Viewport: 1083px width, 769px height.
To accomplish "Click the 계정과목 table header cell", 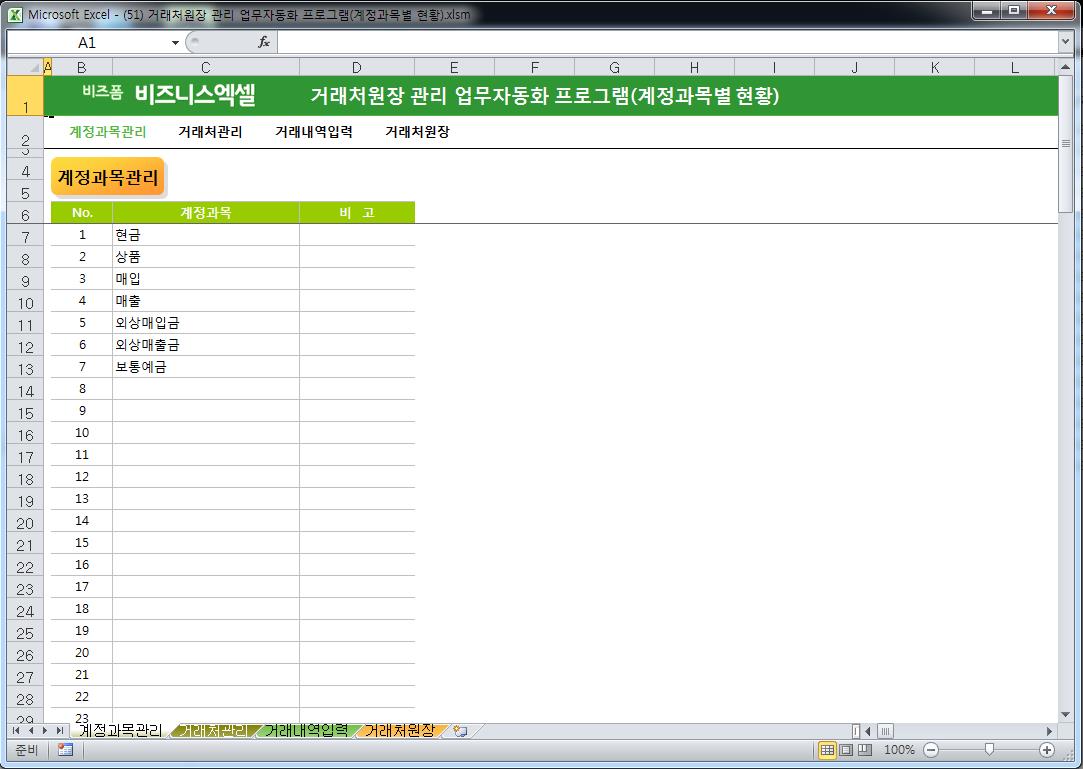I will tap(206, 212).
